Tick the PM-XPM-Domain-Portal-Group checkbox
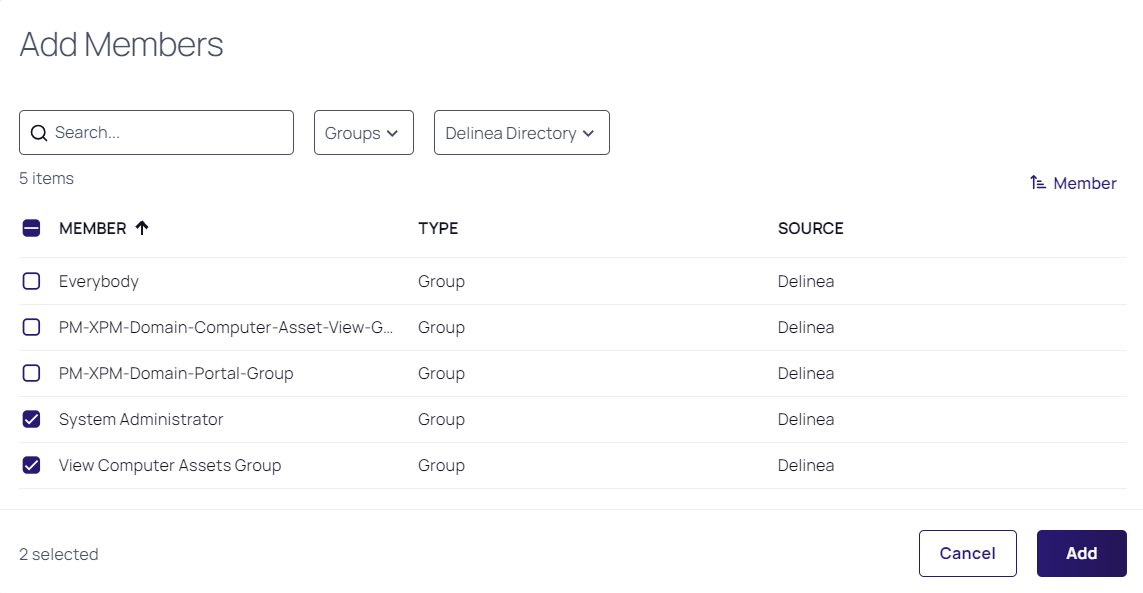This screenshot has width=1143, height=593. click(31, 373)
